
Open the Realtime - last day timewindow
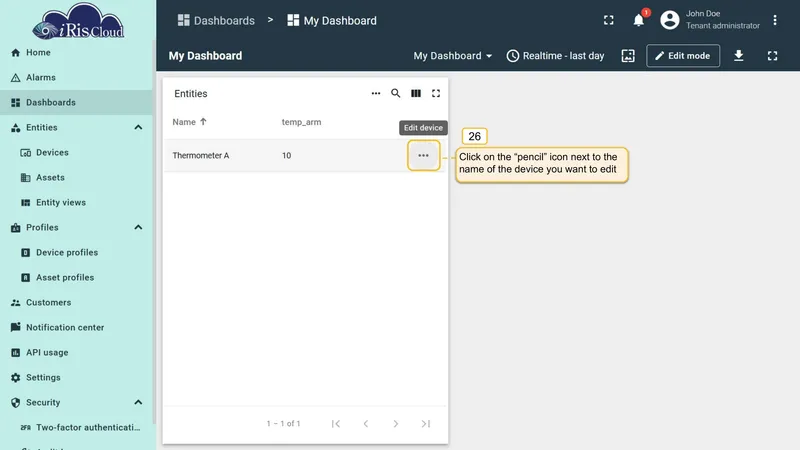click(x=555, y=56)
